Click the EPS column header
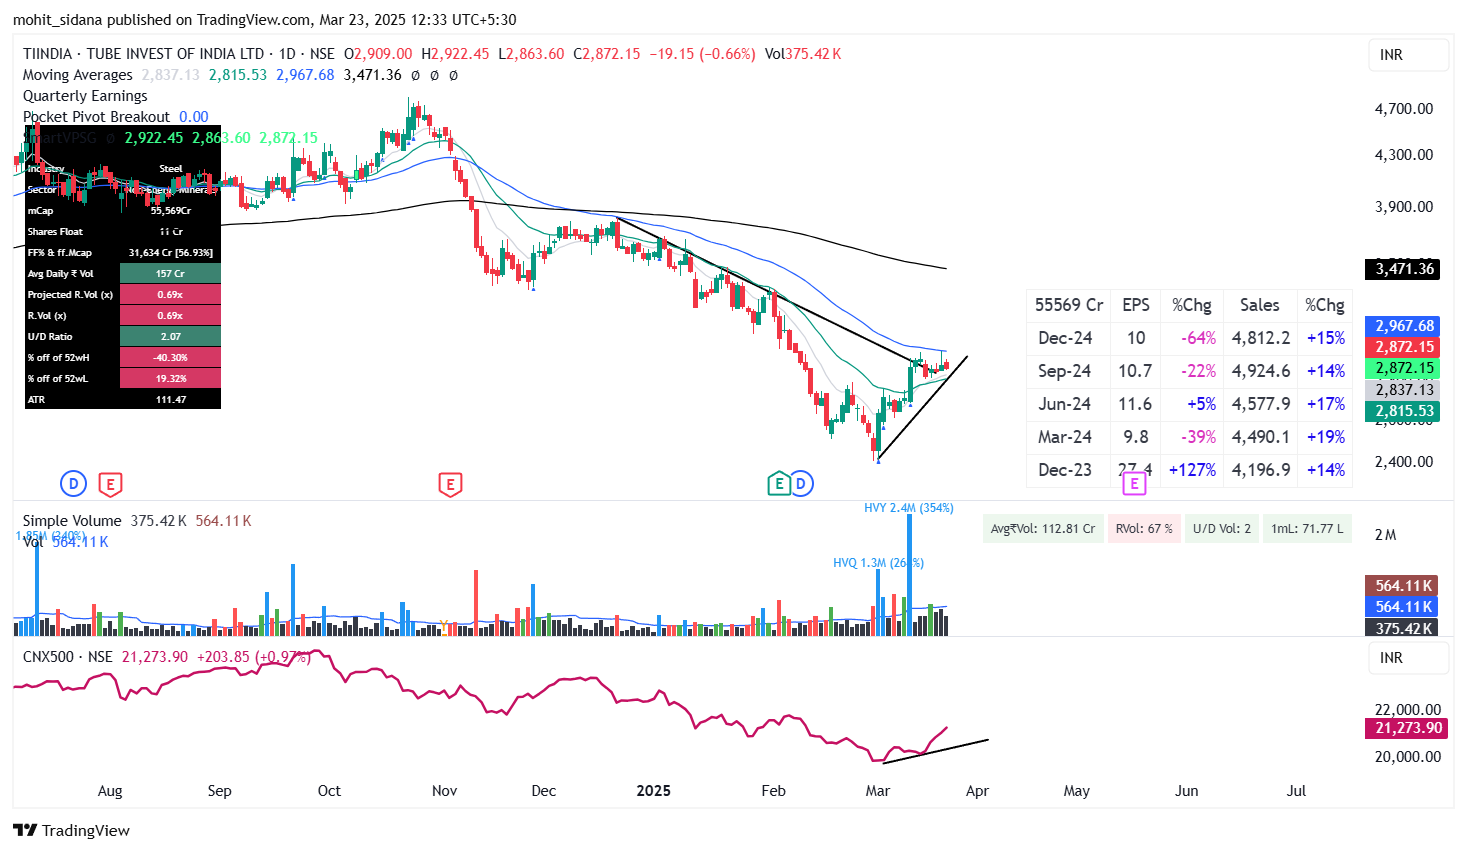The image size is (1467, 852). (1136, 305)
